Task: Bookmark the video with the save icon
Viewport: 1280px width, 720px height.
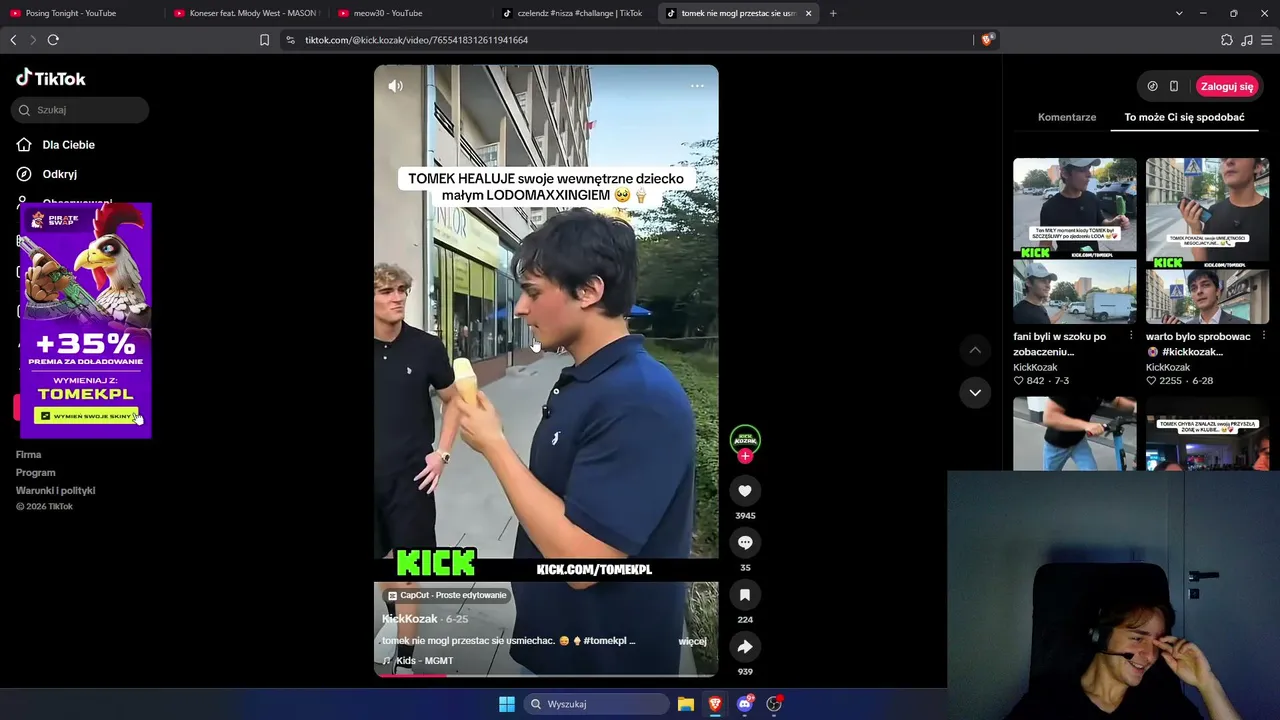Action: coord(745,595)
